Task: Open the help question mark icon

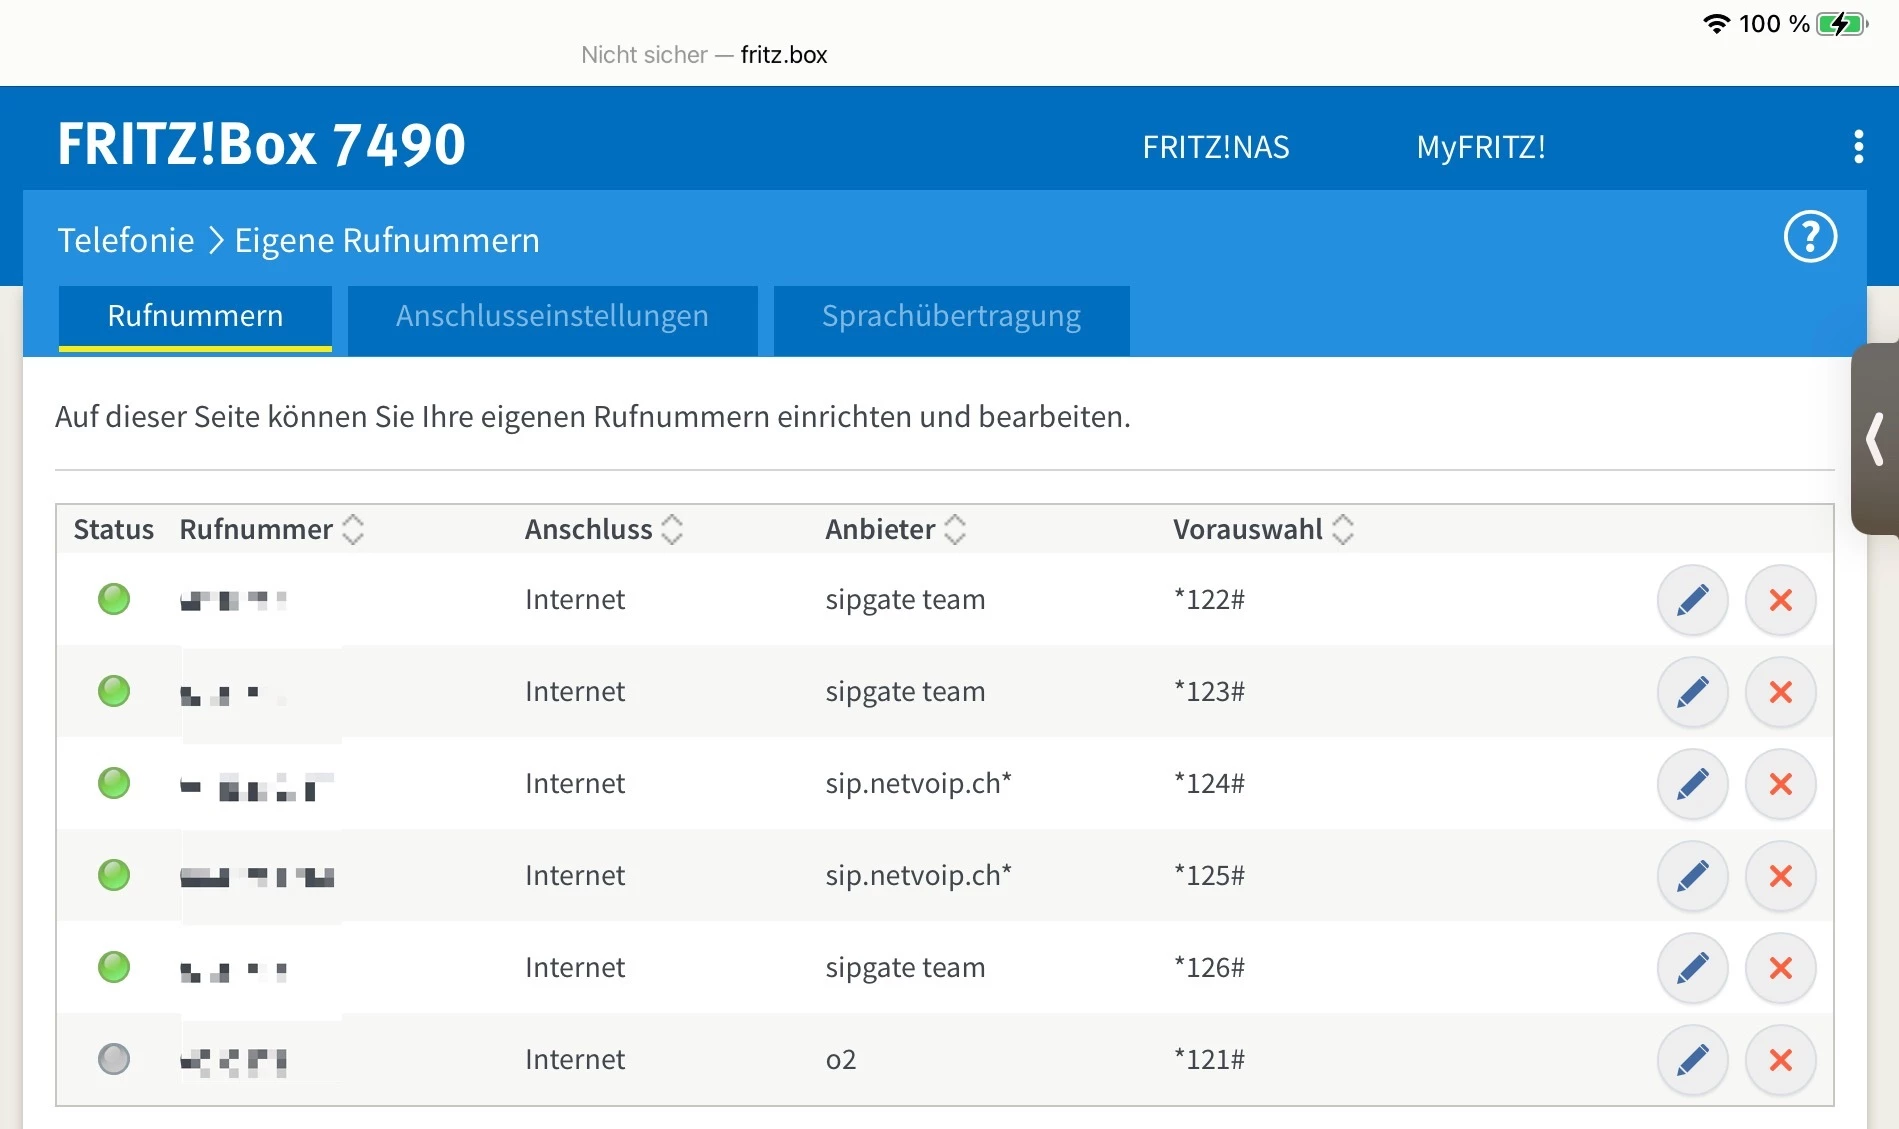Action: (1810, 237)
